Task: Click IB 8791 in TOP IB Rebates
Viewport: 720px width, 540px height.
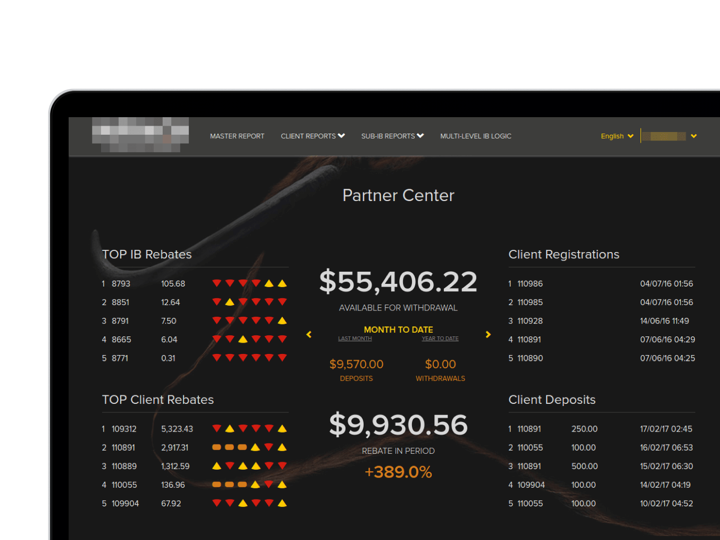Action: pyautogui.click(x=120, y=321)
